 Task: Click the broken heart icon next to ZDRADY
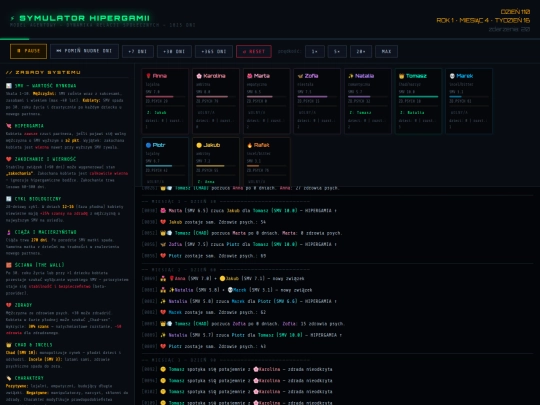(x=9, y=305)
